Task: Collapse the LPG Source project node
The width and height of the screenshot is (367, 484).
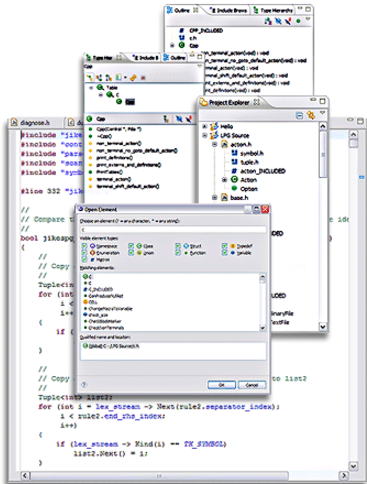Action: [x=205, y=135]
